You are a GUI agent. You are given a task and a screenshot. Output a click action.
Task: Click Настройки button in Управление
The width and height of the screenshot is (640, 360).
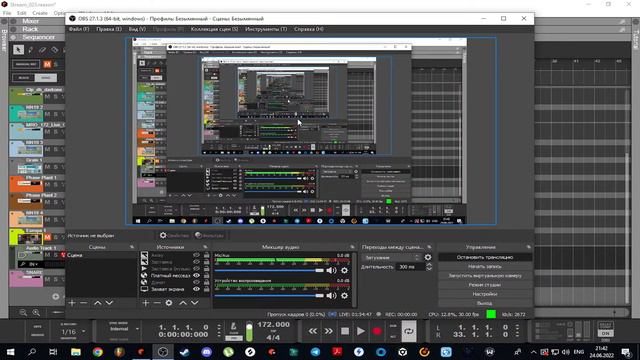[485, 294]
